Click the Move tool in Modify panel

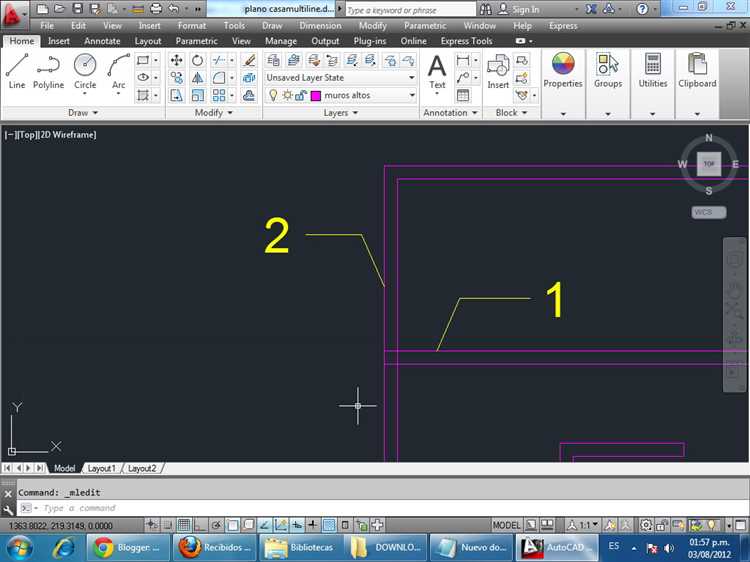176,60
